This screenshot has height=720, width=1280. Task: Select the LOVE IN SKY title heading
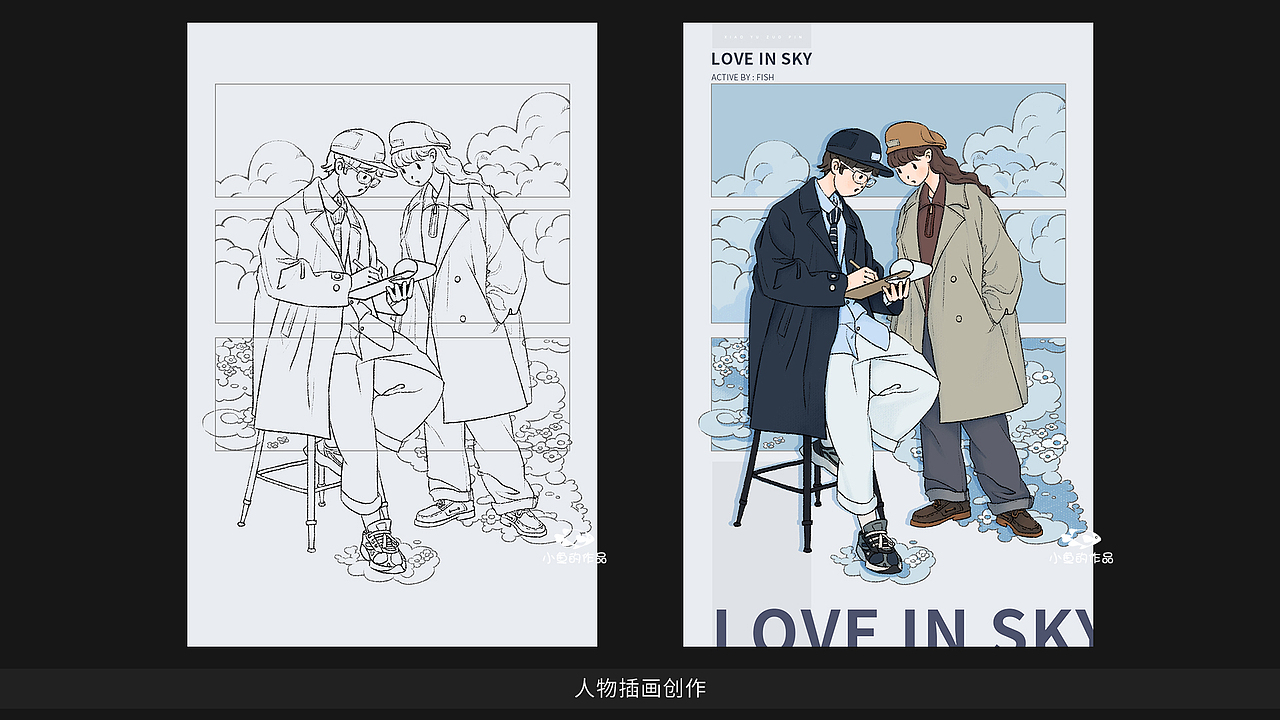coord(762,59)
